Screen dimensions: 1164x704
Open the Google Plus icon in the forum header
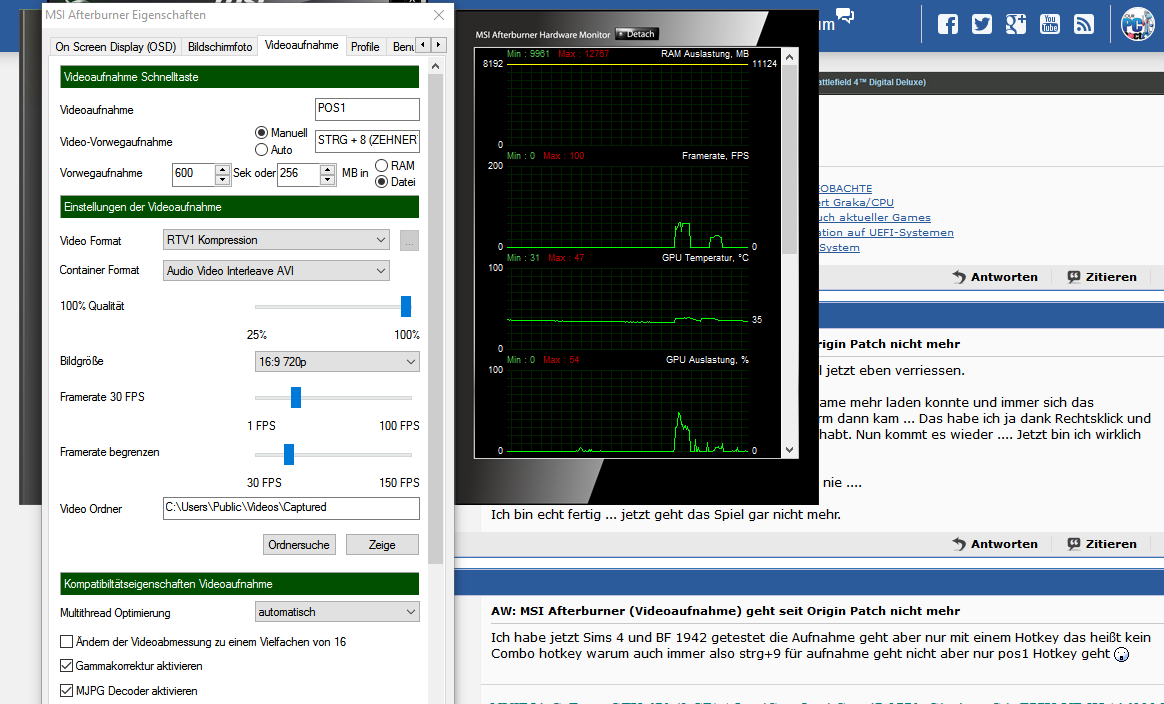tap(1016, 25)
